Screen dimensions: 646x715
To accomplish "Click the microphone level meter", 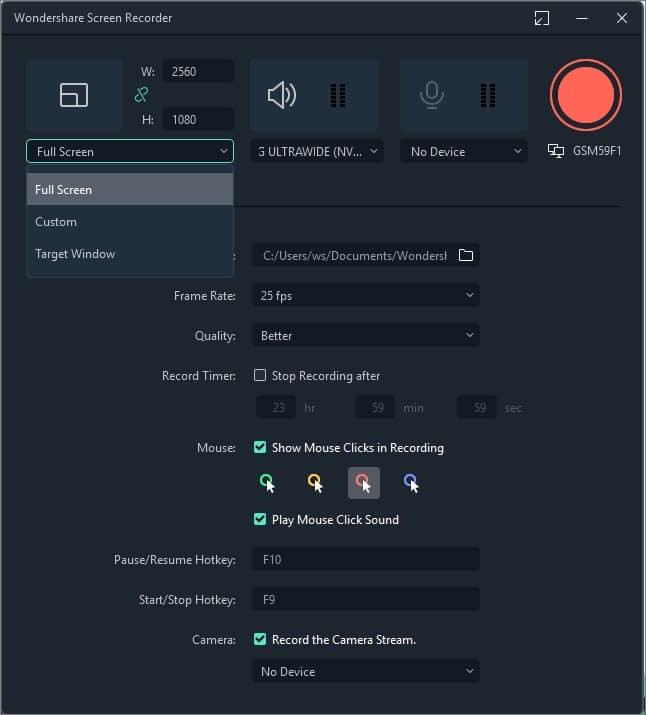I will pos(488,95).
